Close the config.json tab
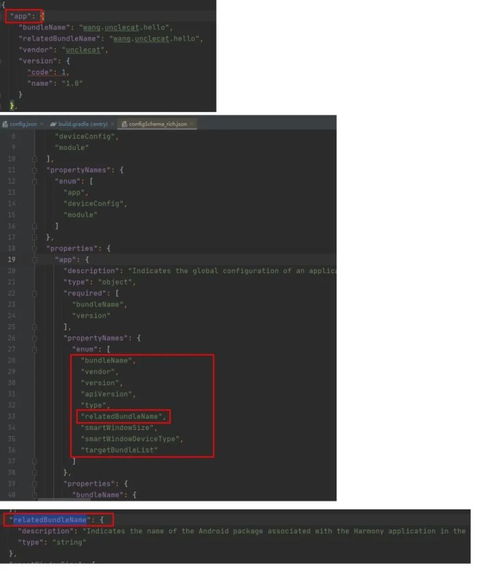The image size is (500, 586). point(42,124)
